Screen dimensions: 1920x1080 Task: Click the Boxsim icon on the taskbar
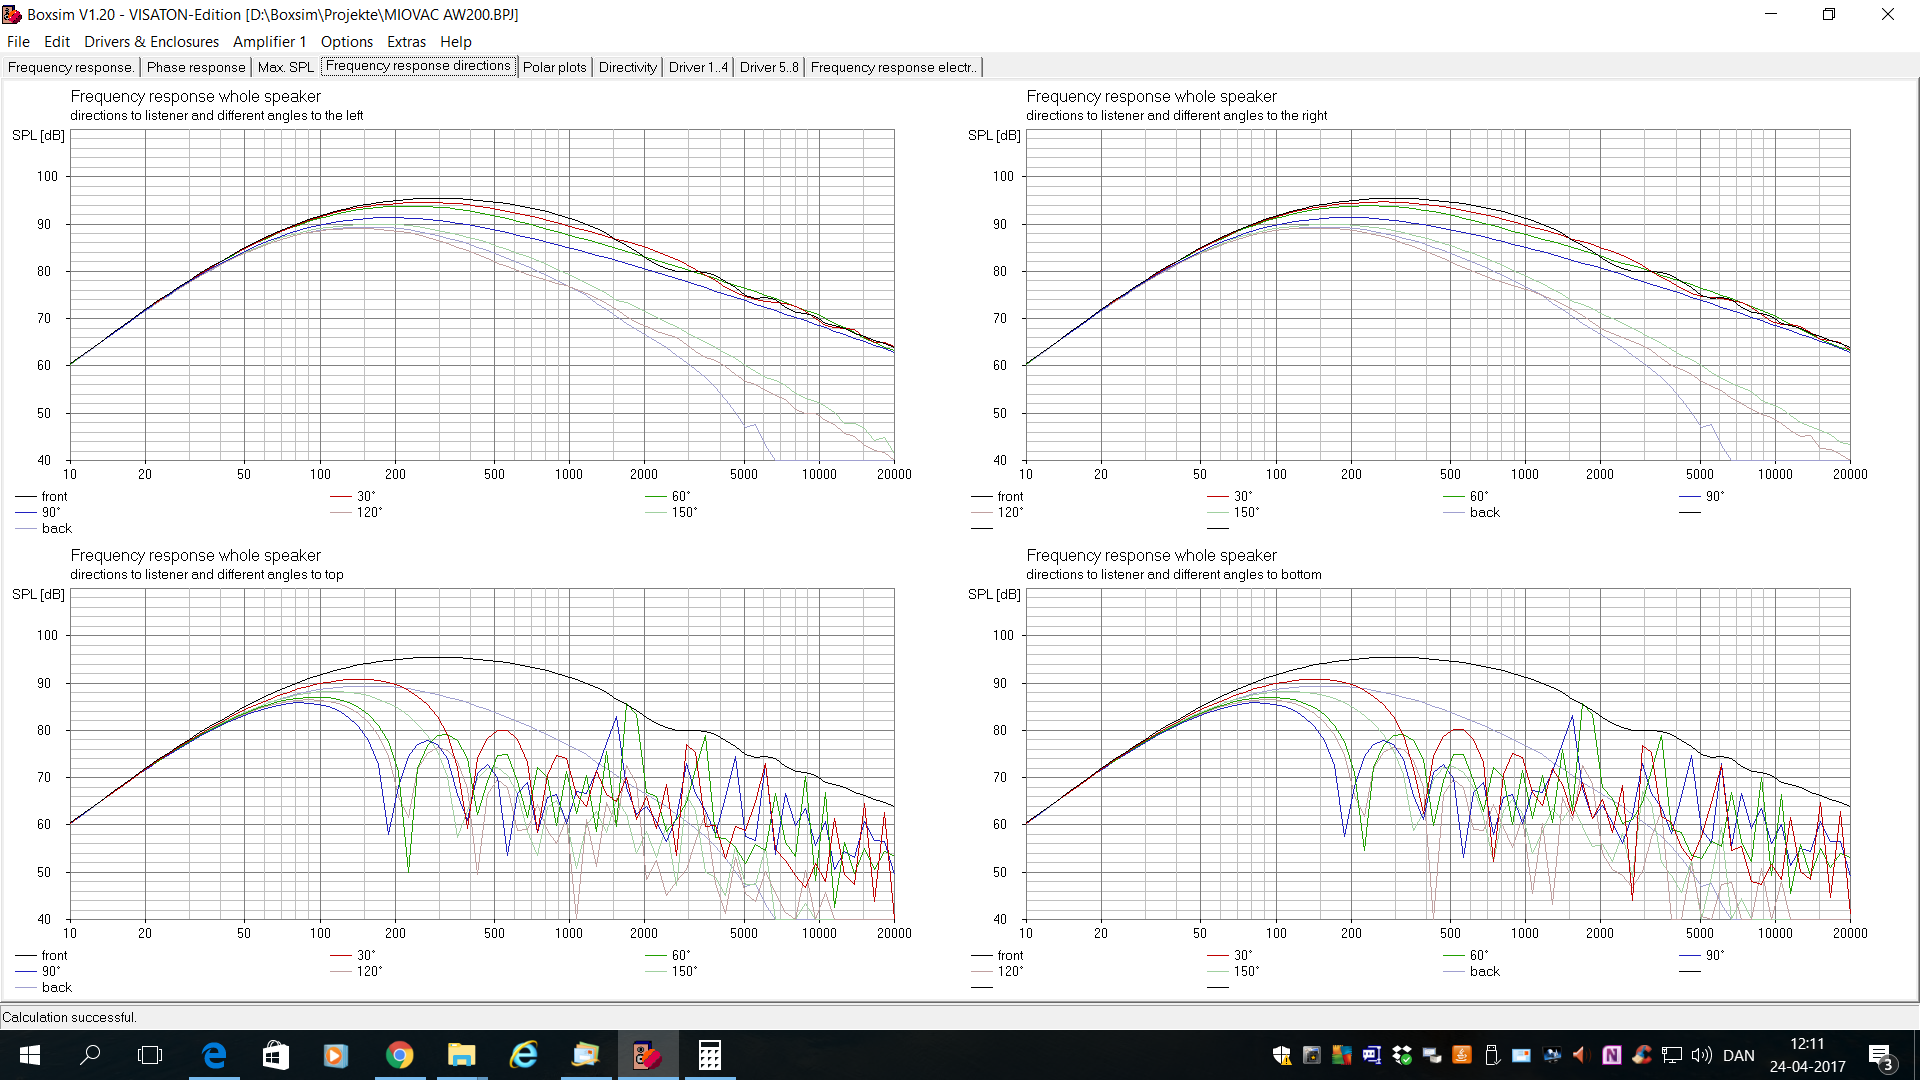648,1055
